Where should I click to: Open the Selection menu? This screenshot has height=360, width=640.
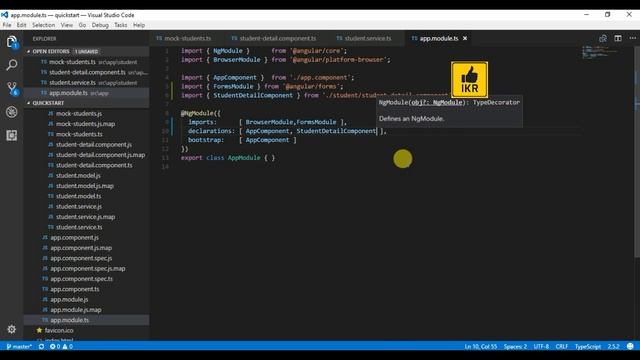click(43, 25)
